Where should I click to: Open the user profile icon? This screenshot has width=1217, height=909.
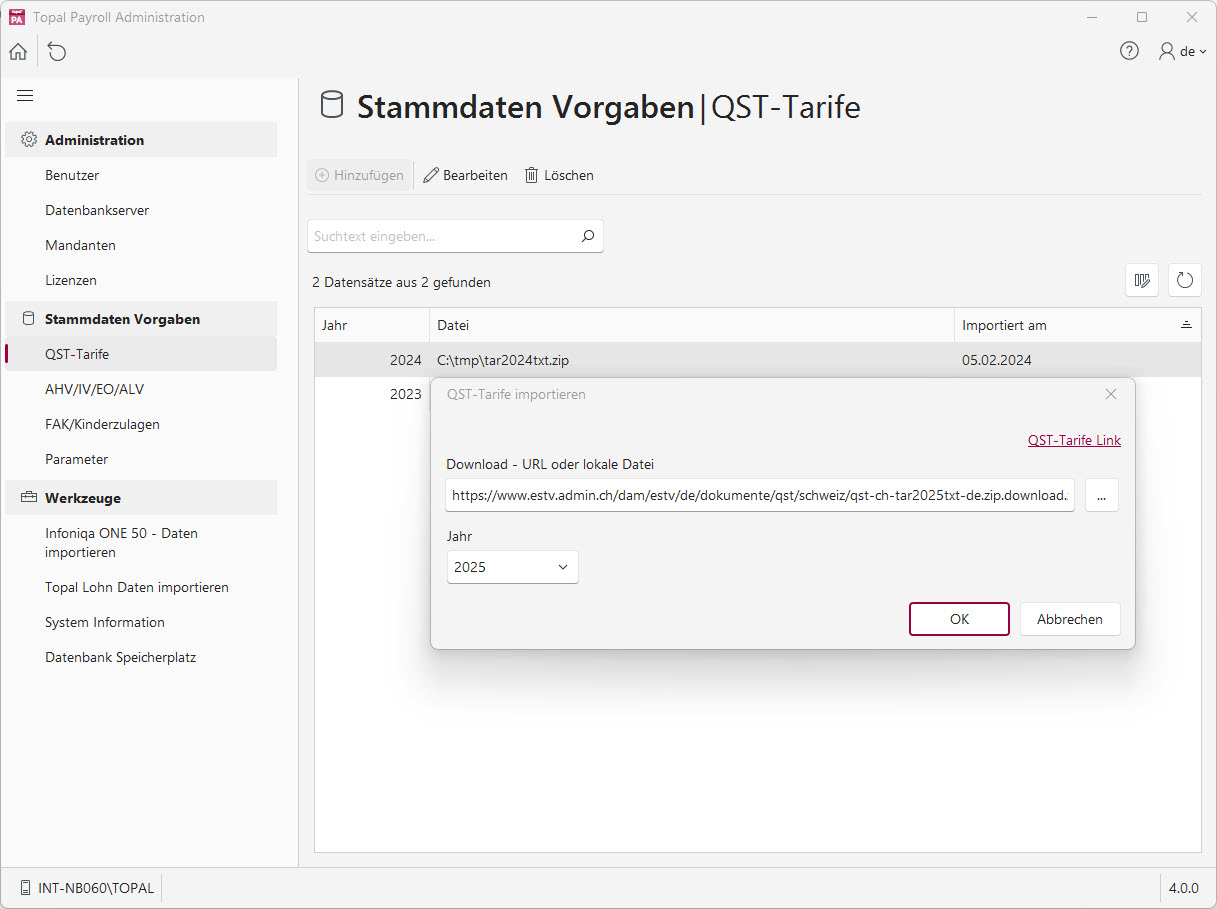click(1166, 51)
